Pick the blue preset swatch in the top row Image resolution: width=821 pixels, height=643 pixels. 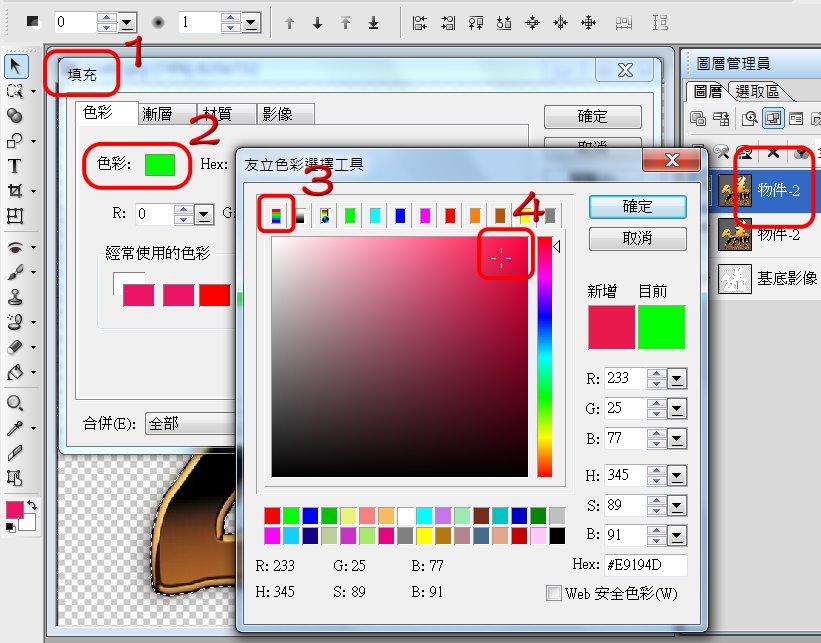coord(400,215)
